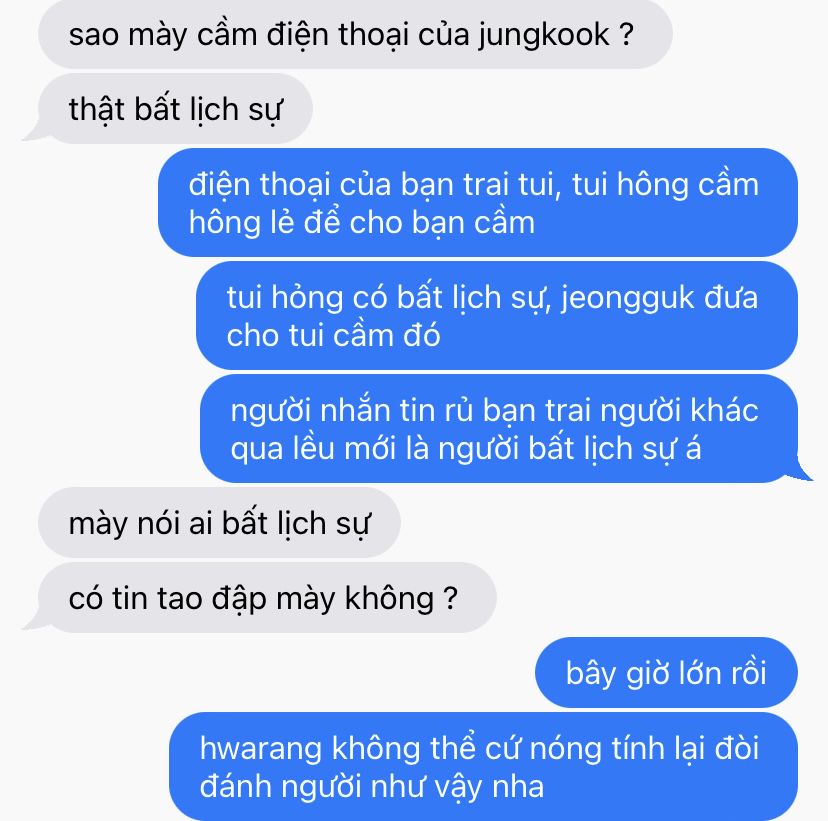The image size is (828, 821).
Task: Click the words 'cho tui cầm đó'
Action: 333,335
